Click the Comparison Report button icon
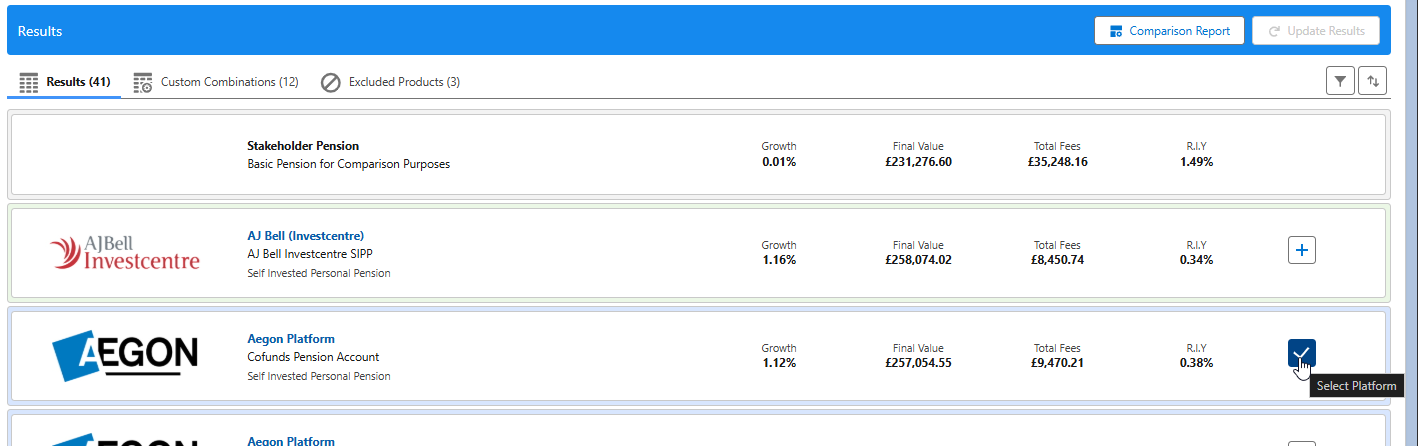Screen dimensions: 1418x446 point(1115,31)
